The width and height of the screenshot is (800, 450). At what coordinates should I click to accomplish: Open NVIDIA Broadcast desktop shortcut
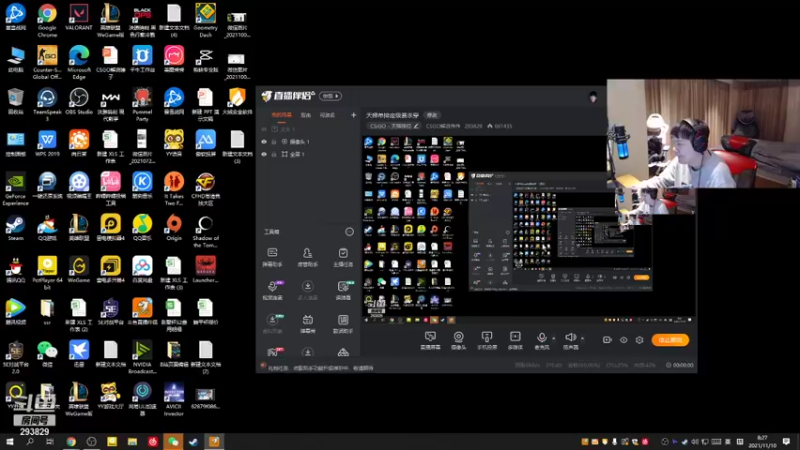[142, 357]
